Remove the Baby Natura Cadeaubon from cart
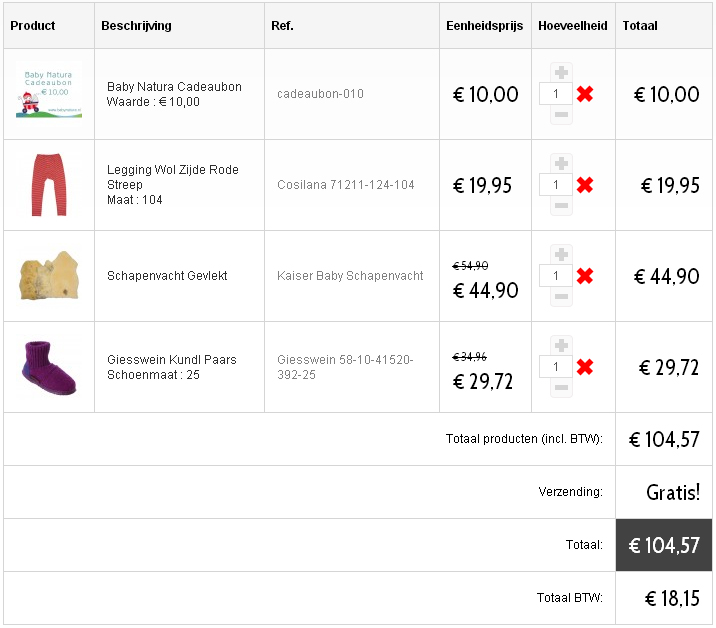The image size is (716, 628). click(585, 94)
